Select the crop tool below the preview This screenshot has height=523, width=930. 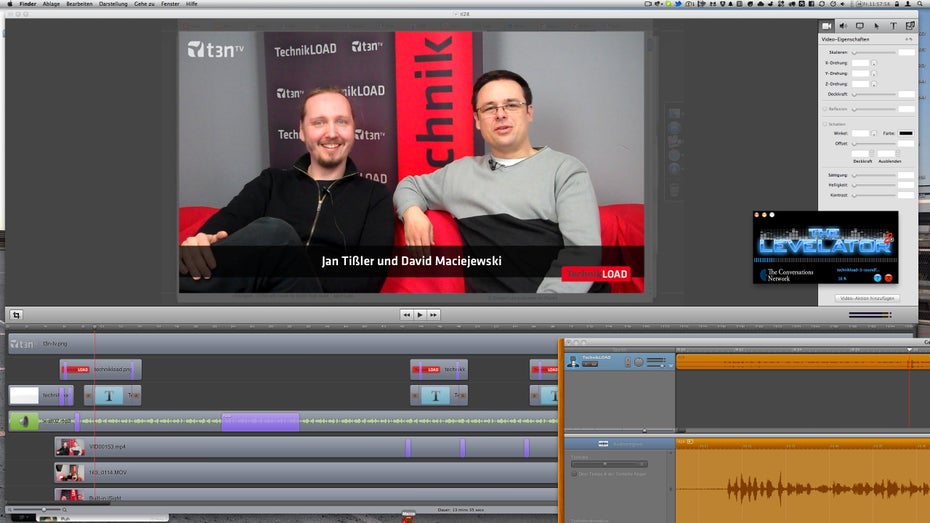(16, 315)
